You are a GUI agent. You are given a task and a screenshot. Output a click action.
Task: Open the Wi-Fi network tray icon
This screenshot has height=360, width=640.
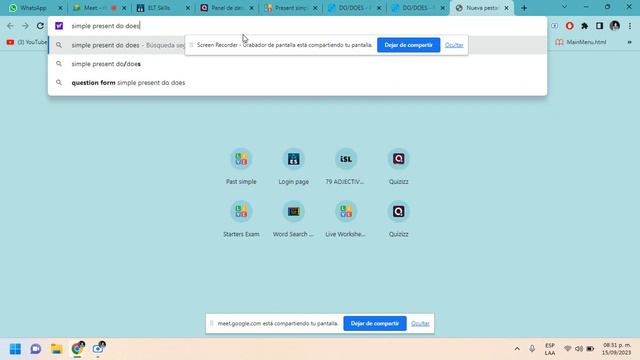[x=568, y=349]
